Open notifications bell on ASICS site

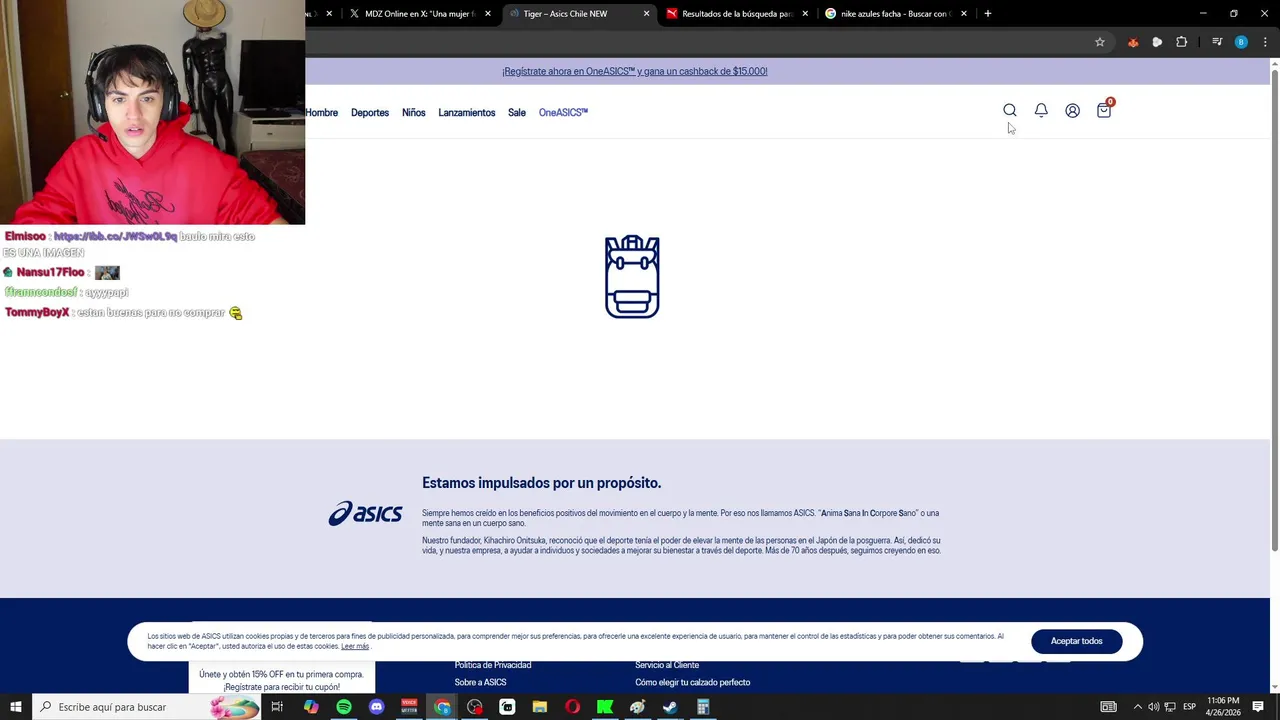click(1041, 111)
